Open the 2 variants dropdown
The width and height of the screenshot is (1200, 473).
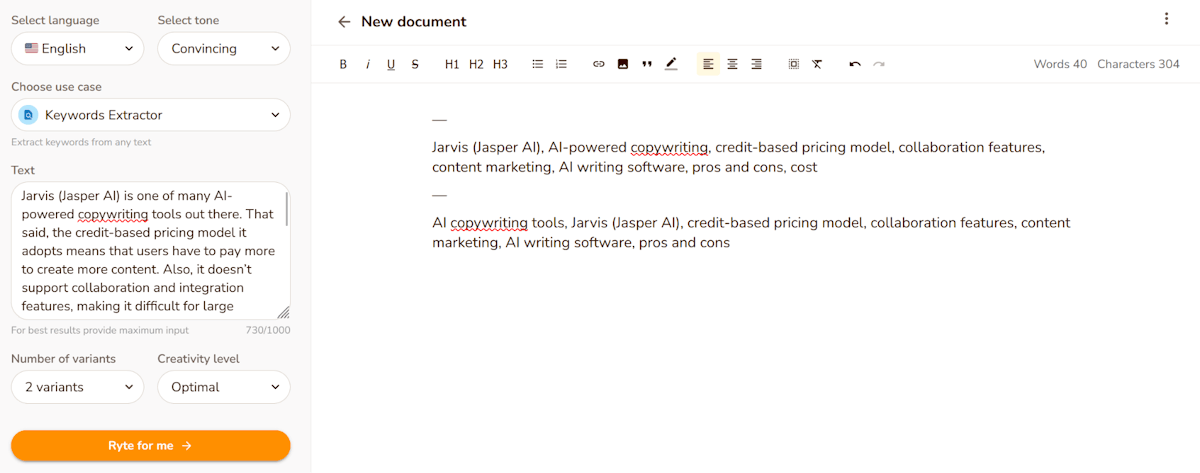[78, 387]
